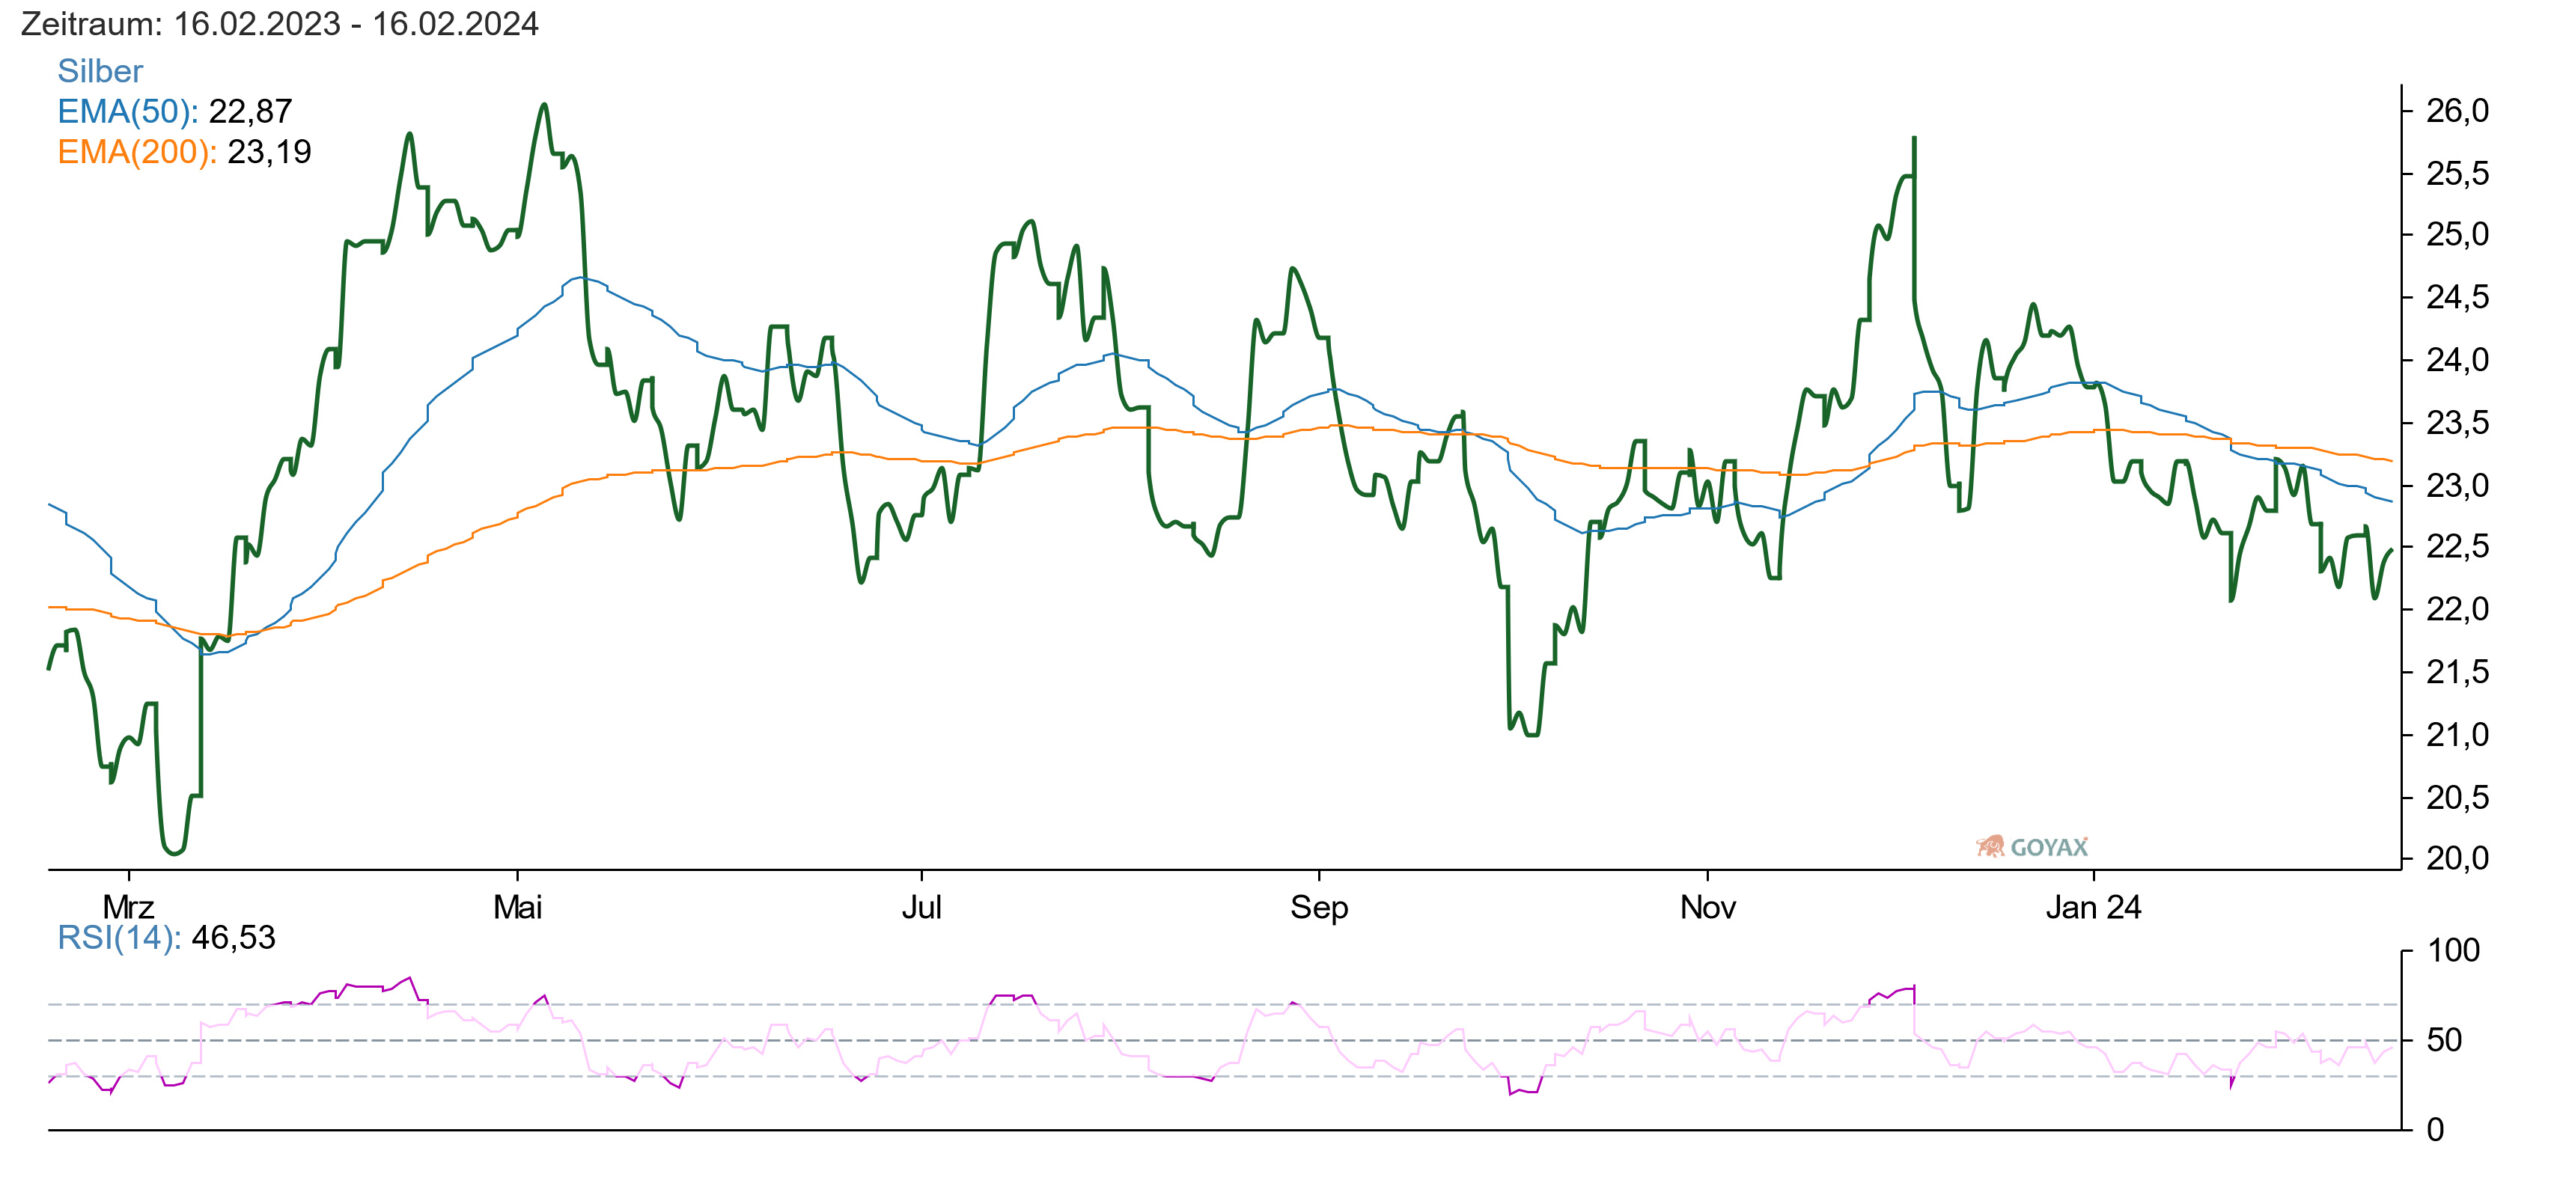
Task: Click the 26,0 price axis label
Action: tap(2457, 110)
